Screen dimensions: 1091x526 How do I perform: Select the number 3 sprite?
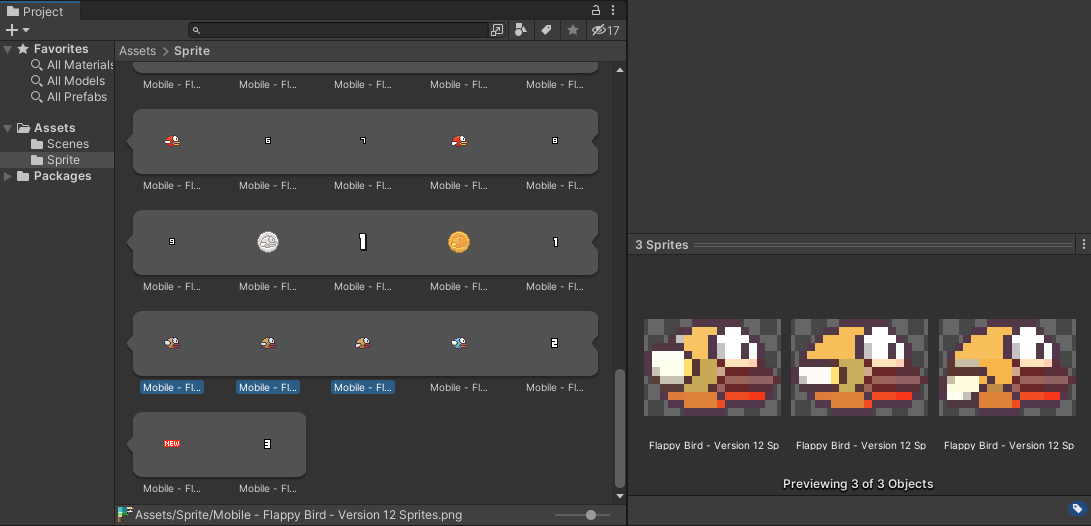click(x=267, y=444)
